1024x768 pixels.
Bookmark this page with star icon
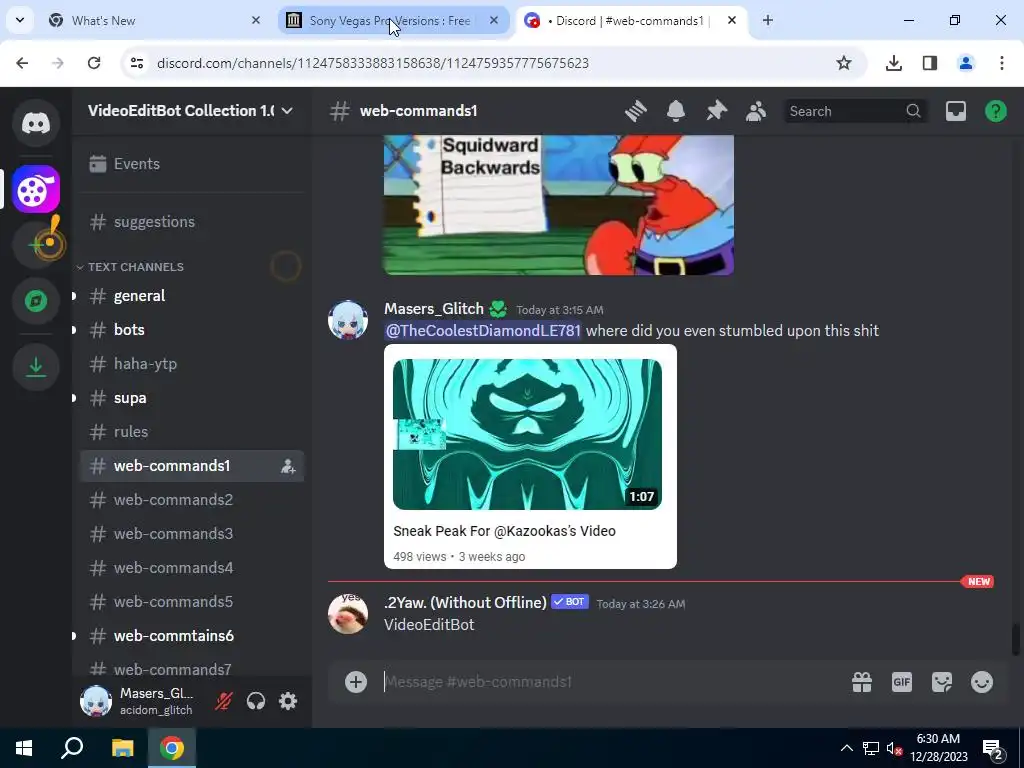coord(844,63)
